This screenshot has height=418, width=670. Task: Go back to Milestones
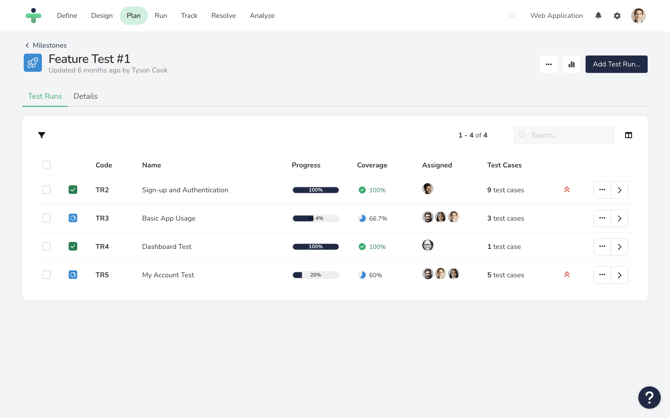click(46, 45)
